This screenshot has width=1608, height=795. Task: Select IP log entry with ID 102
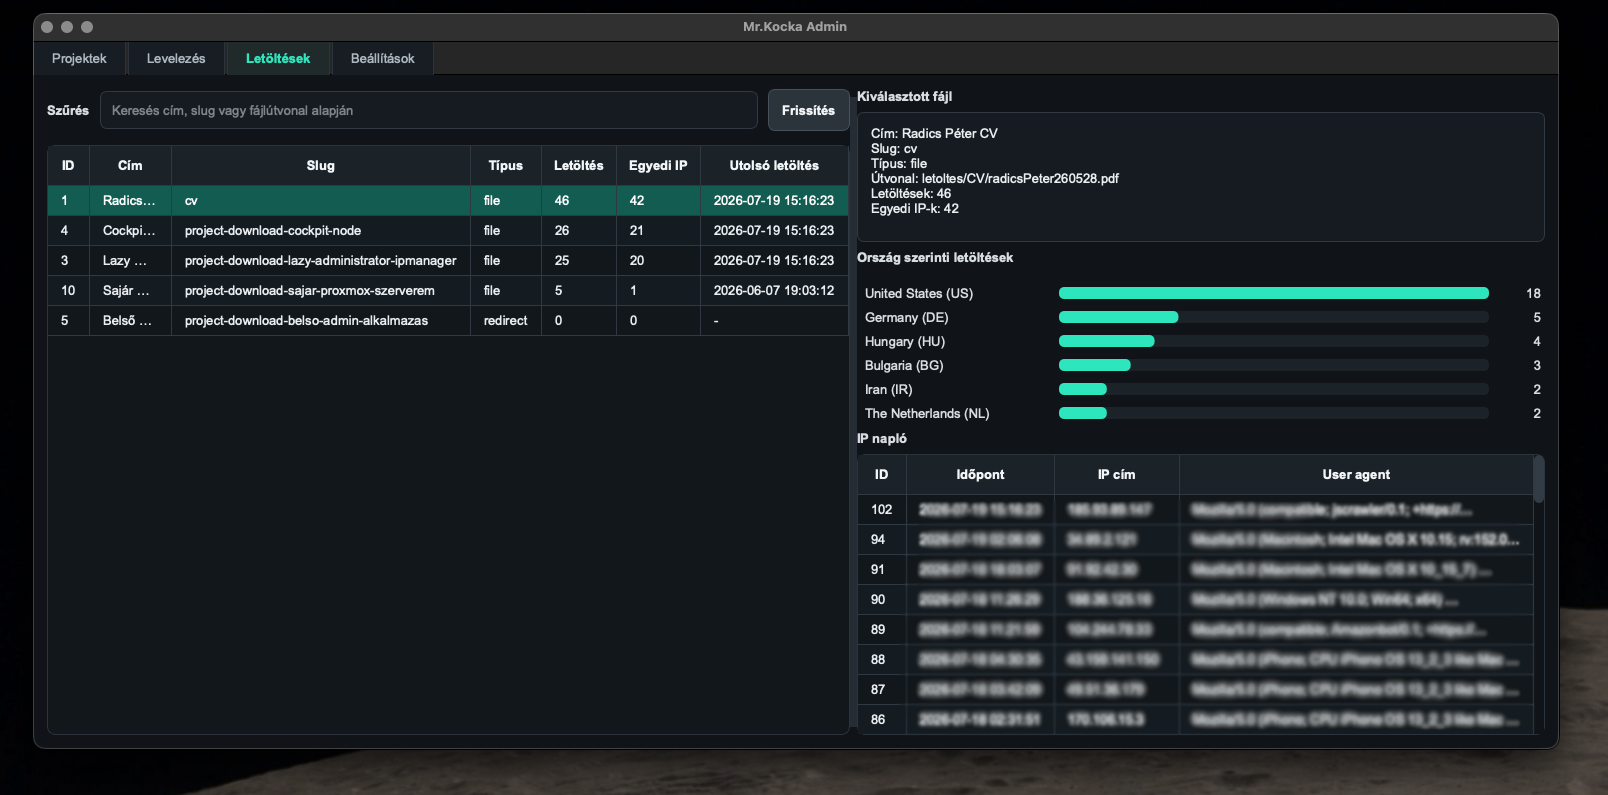1195,510
